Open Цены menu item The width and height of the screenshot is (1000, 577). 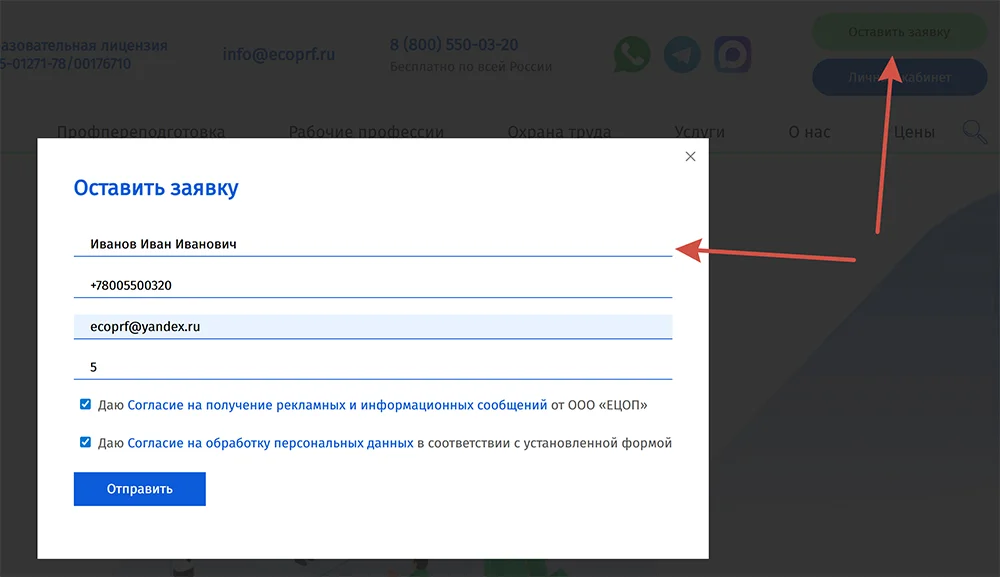coord(914,132)
